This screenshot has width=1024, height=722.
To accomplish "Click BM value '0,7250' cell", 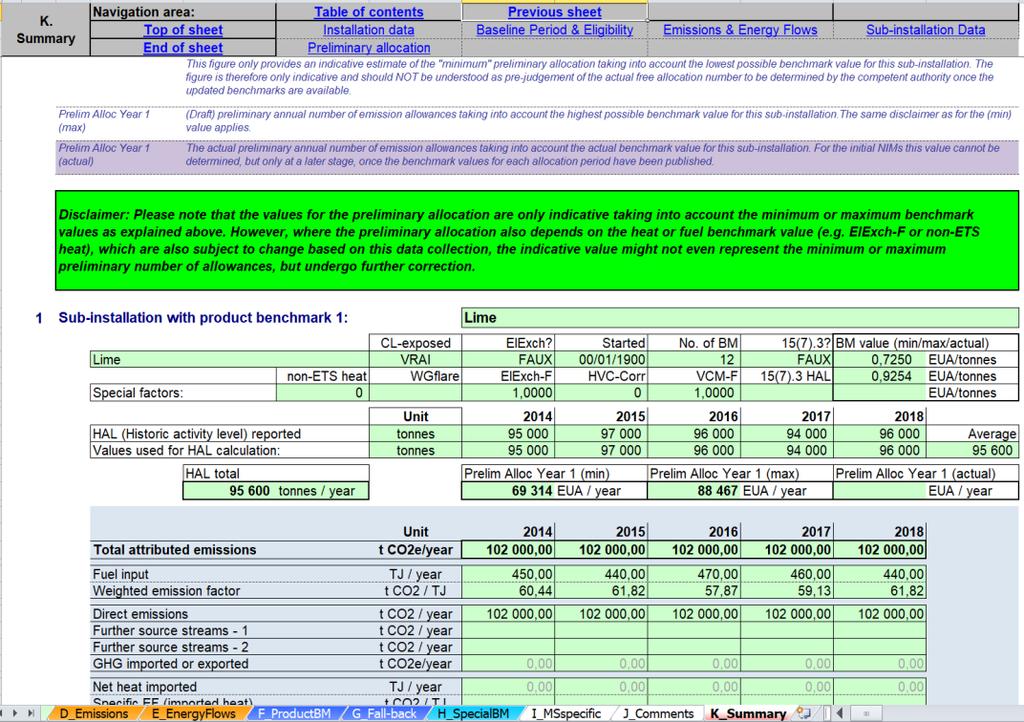I will tap(880, 360).
